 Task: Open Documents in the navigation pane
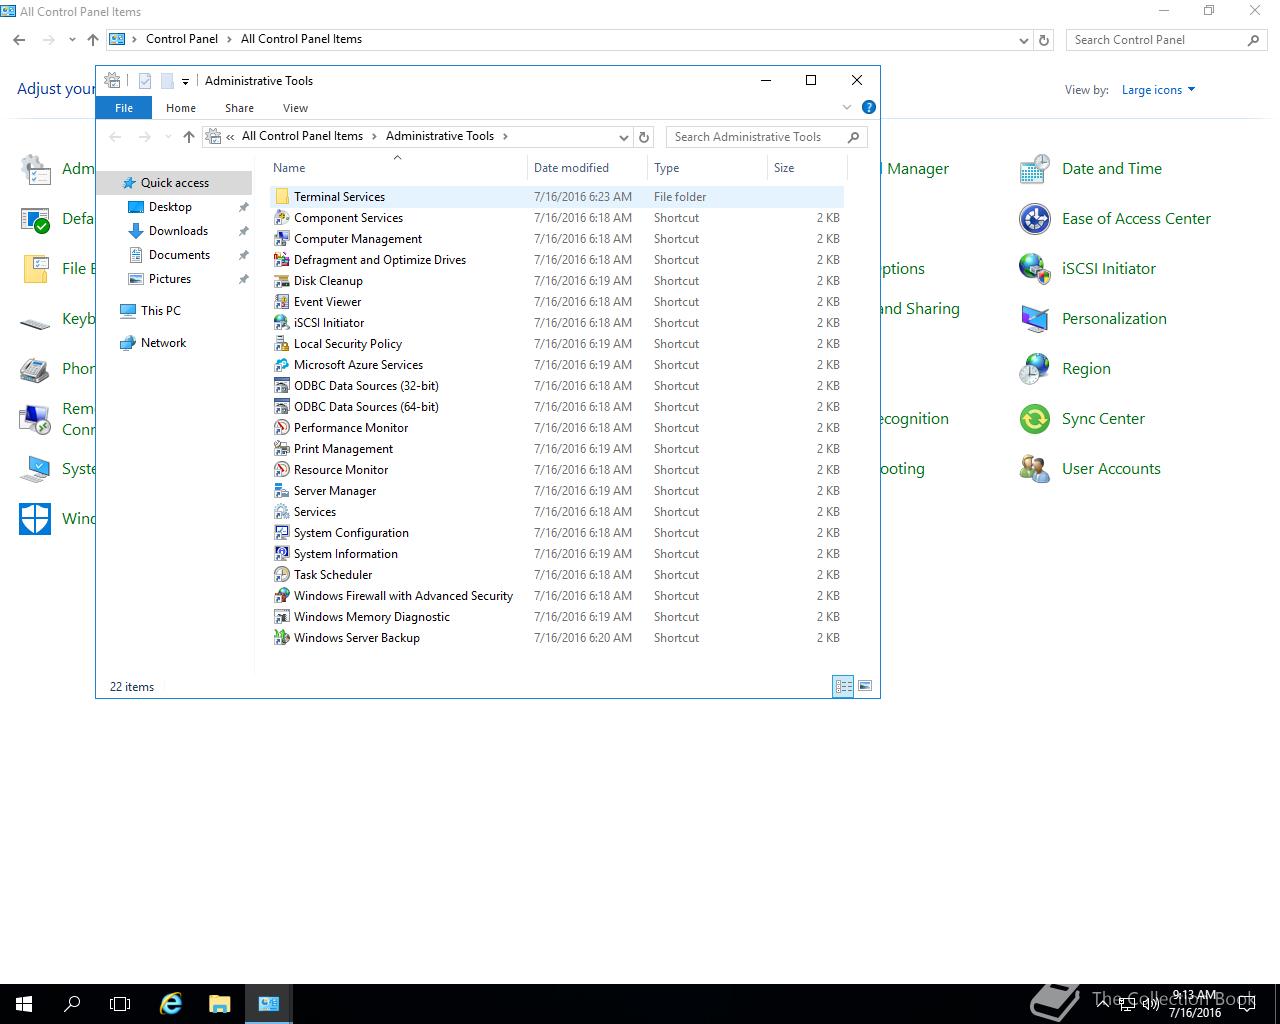(179, 255)
